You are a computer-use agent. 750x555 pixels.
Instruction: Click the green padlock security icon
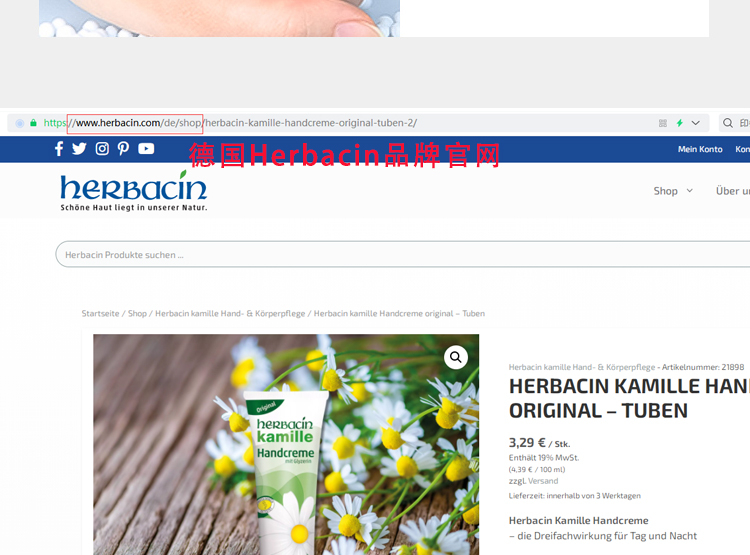tap(33, 123)
